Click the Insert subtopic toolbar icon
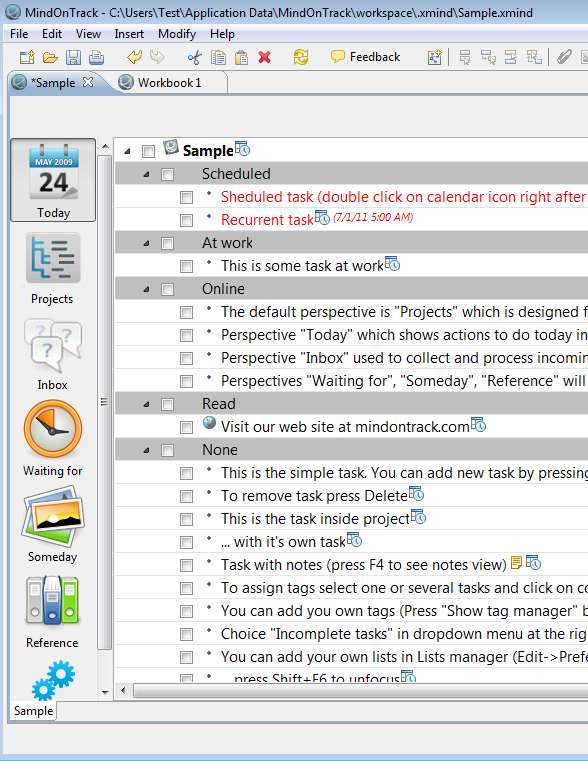This screenshot has width=588, height=761. click(x=488, y=57)
